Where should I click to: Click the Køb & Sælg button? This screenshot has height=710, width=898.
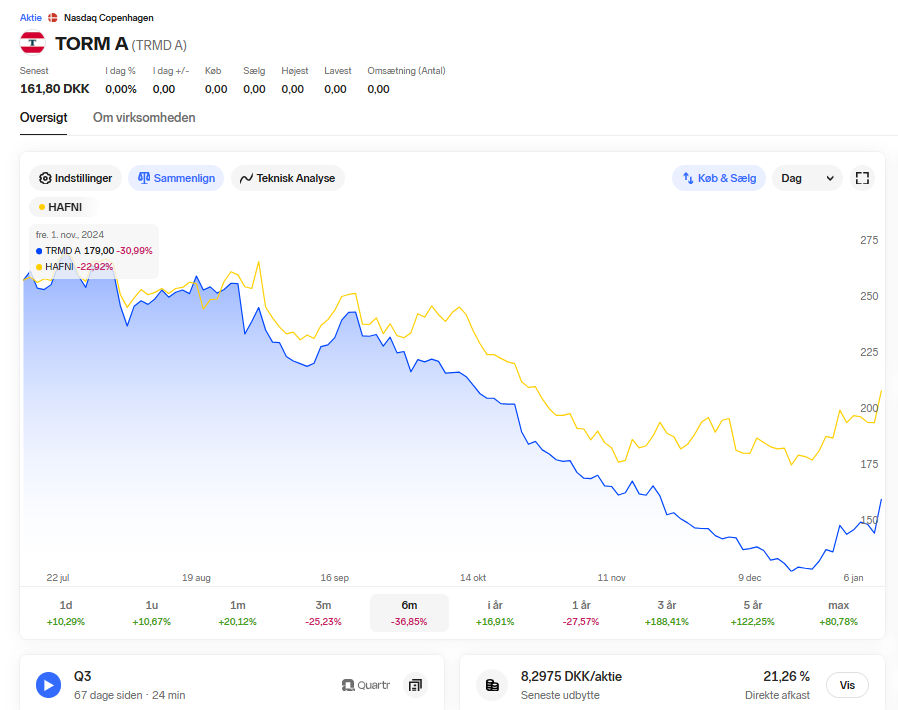point(719,178)
